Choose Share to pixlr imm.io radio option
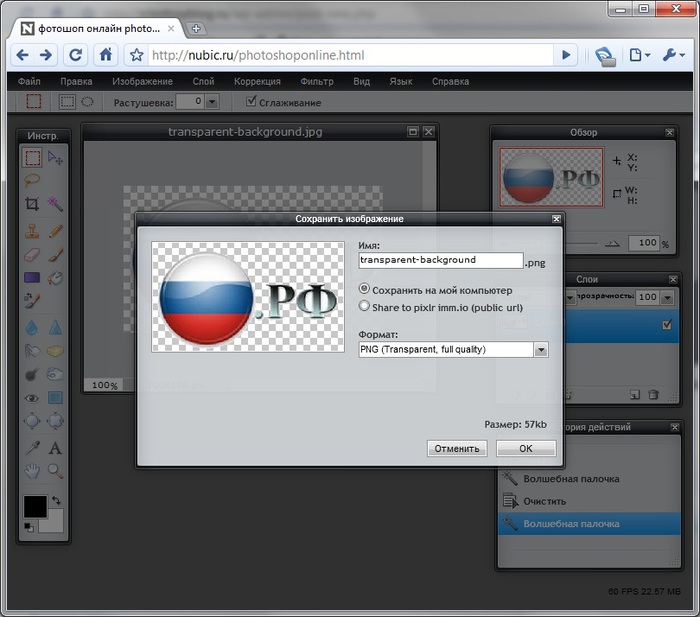Screen dimensions: 700x617 364,306
